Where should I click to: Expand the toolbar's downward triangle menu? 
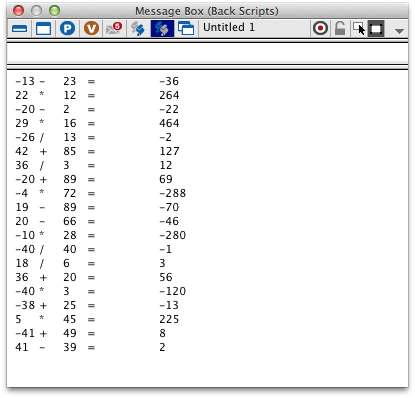[x=399, y=31]
